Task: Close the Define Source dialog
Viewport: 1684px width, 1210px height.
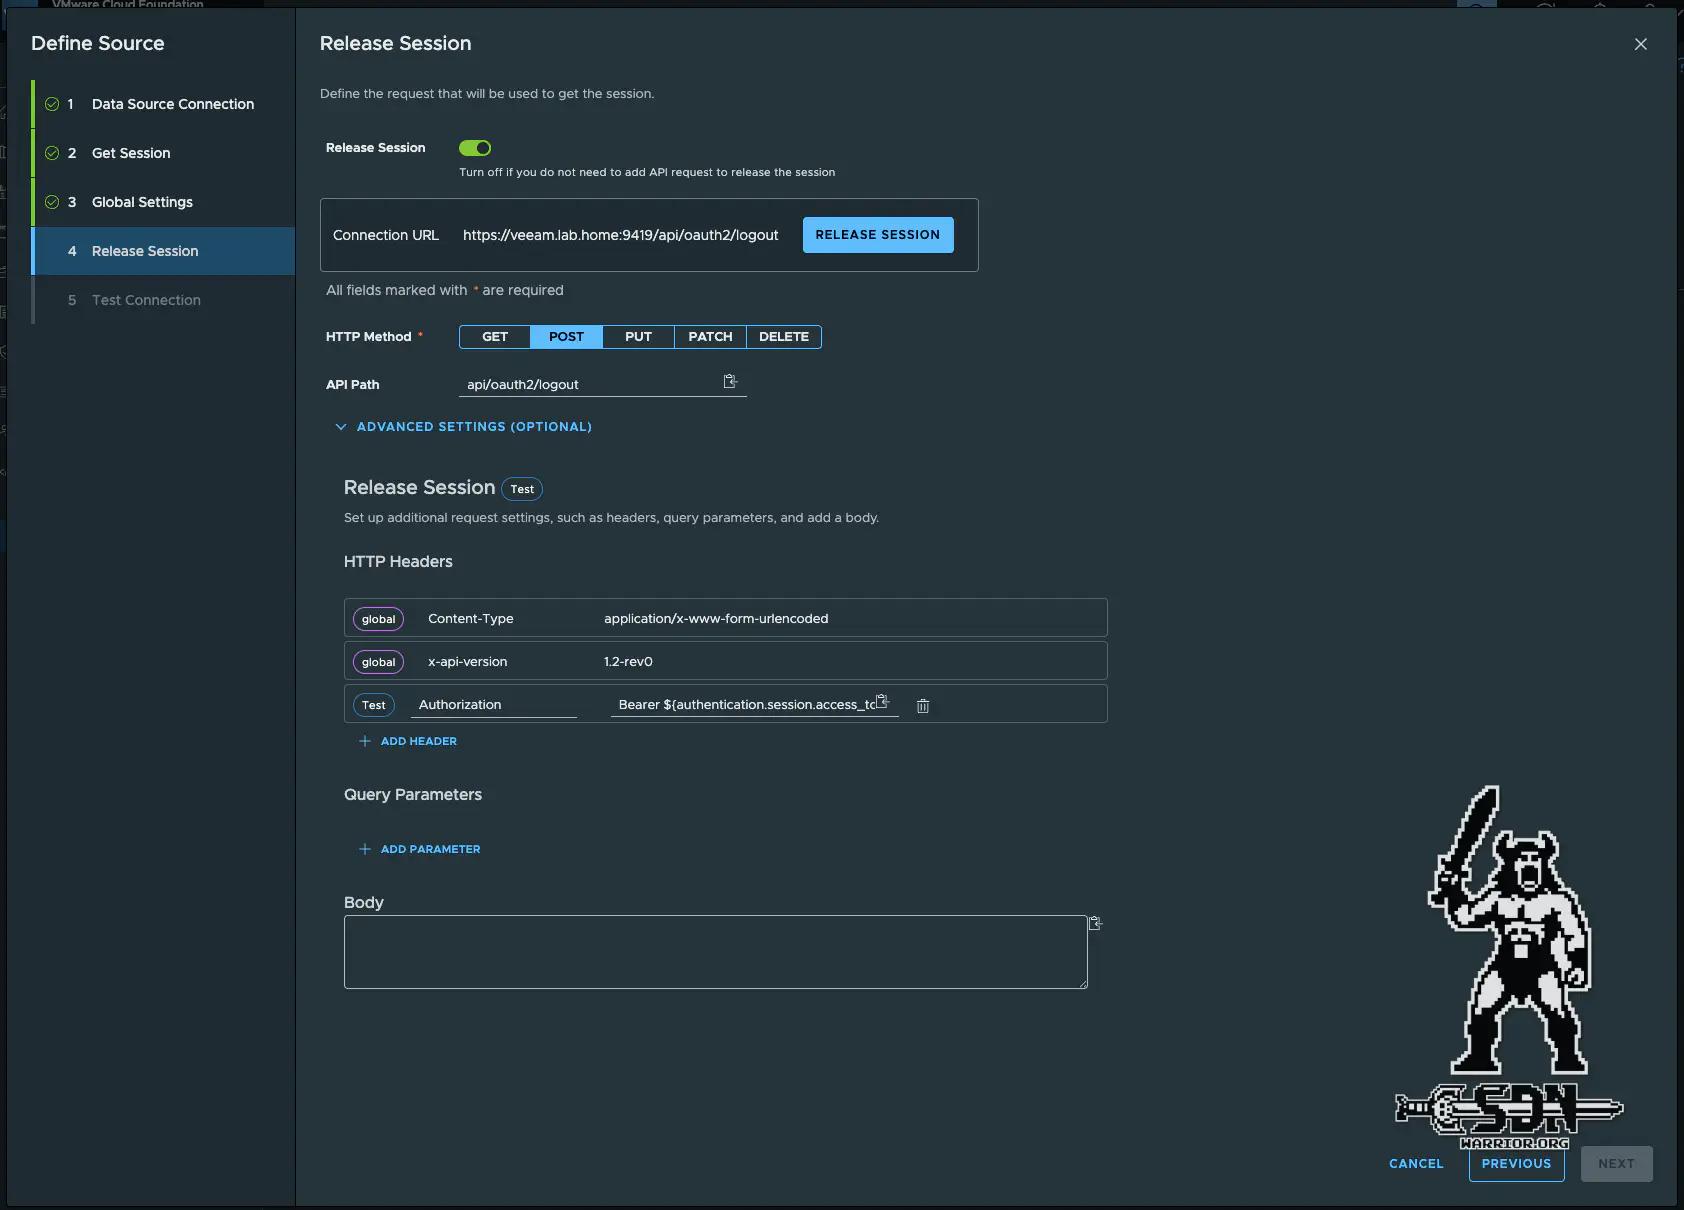Action: point(1640,44)
